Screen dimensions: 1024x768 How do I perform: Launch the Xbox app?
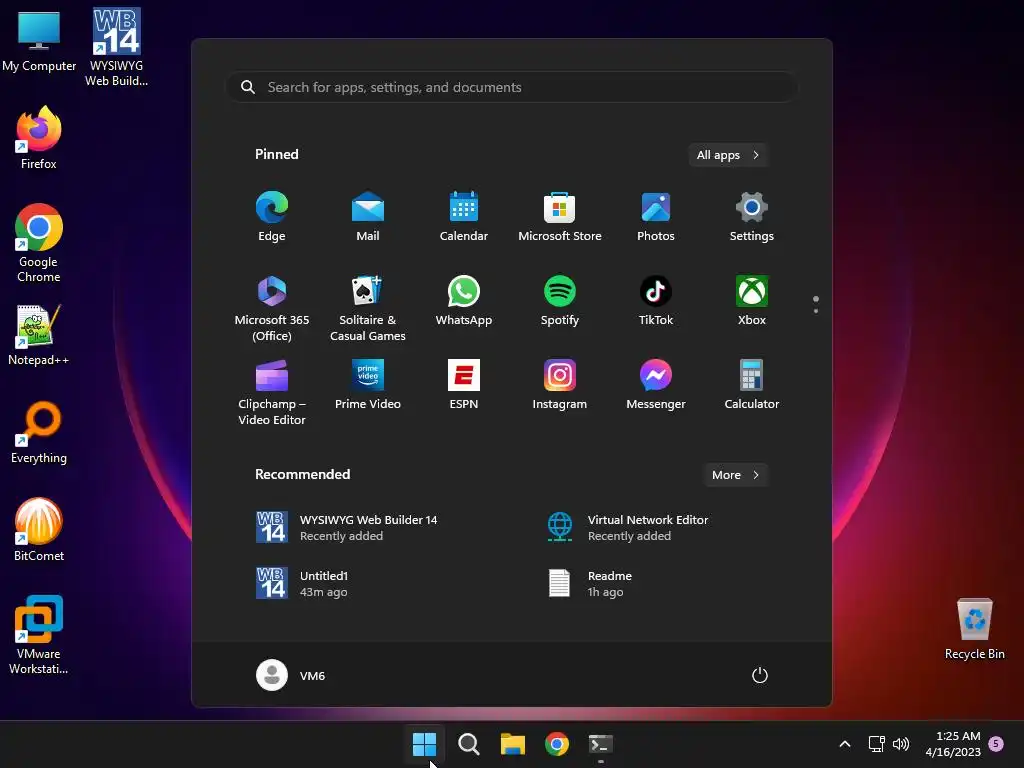click(x=752, y=301)
